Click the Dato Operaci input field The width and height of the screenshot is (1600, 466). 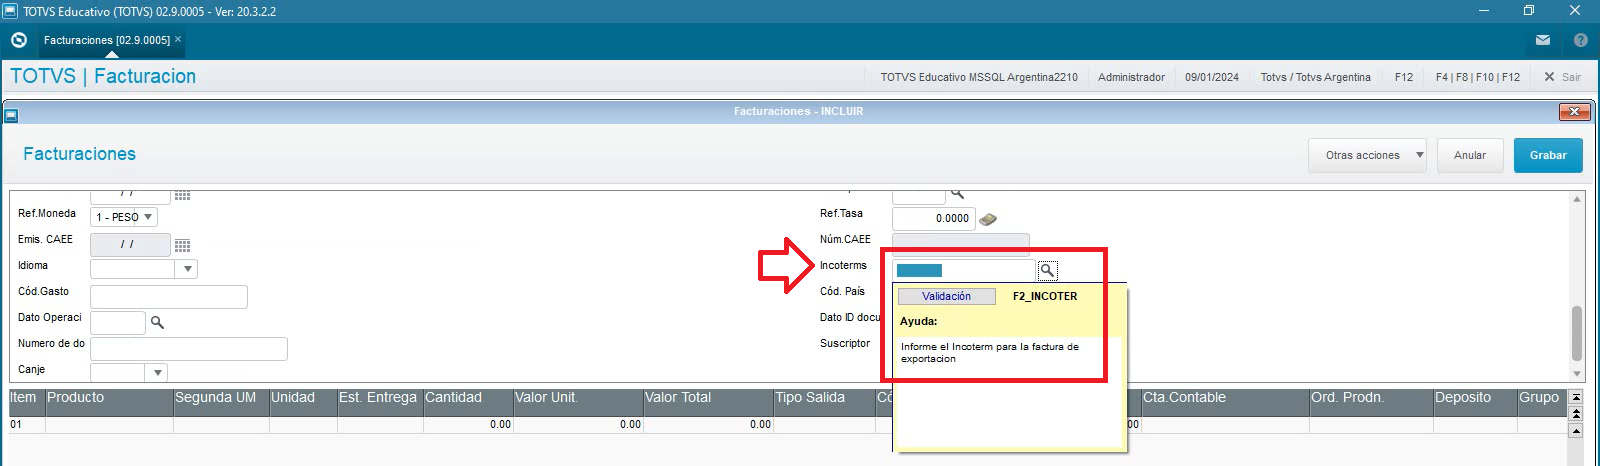pyautogui.click(x=118, y=322)
